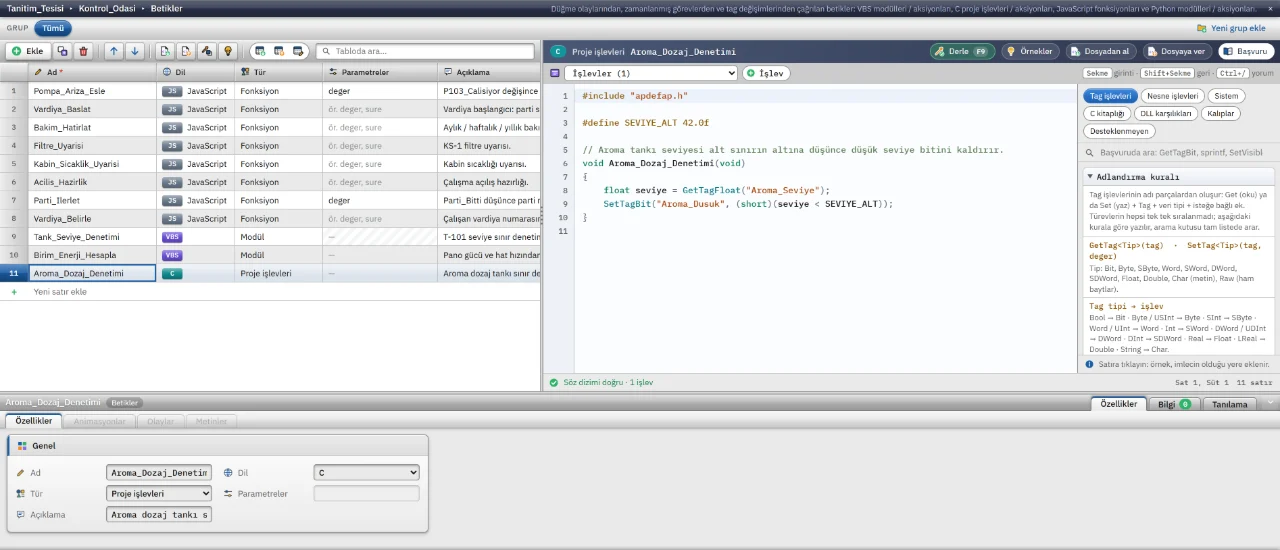Click the C language badge in row 11

coord(172,273)
